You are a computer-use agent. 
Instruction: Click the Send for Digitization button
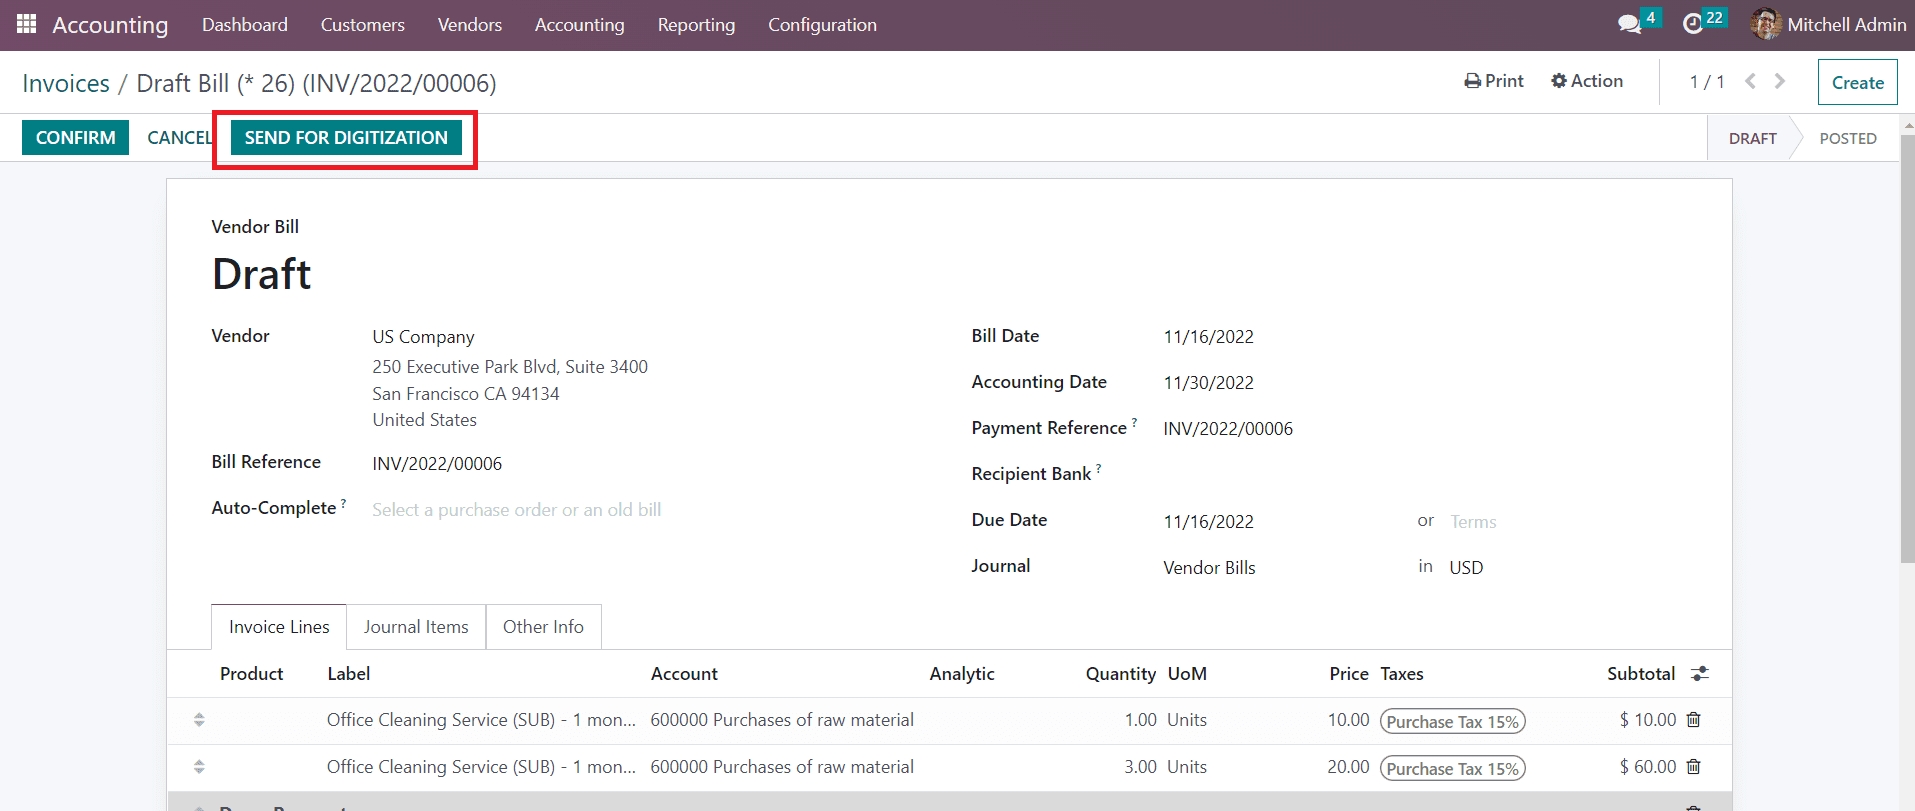(x=346, y=138)
